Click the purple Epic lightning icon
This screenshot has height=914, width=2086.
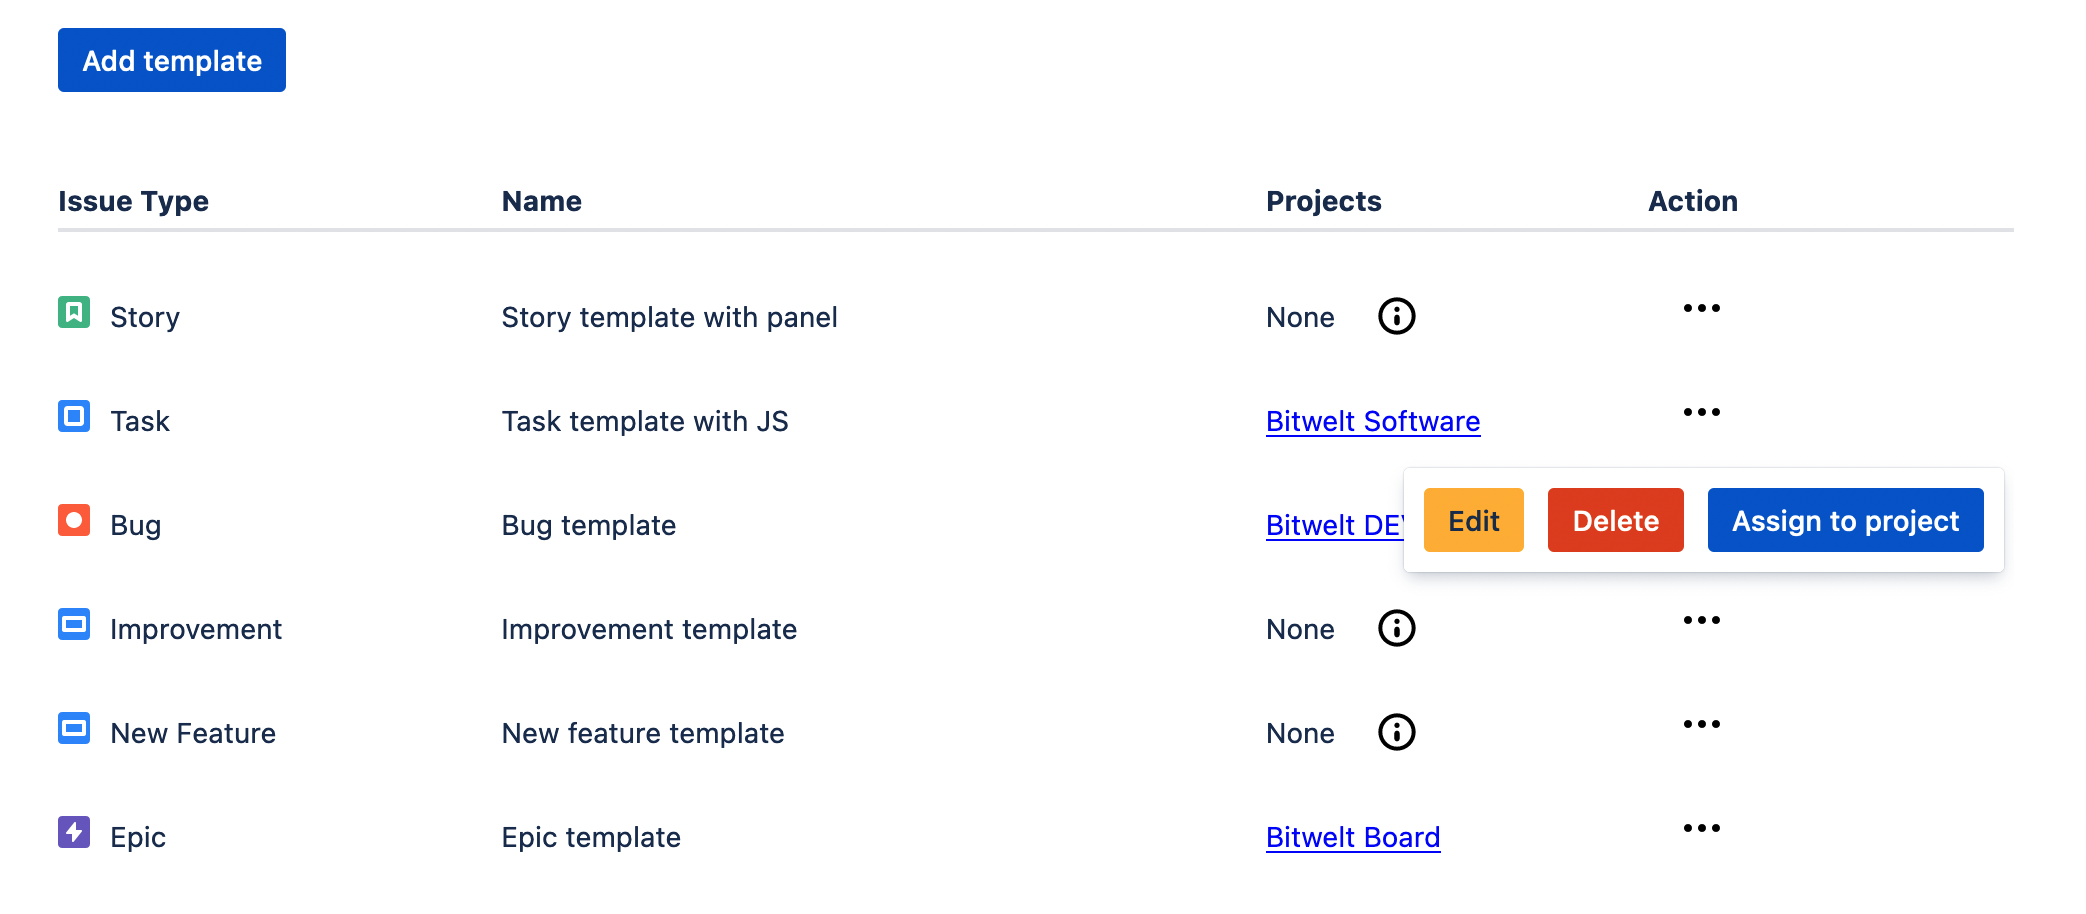[74, 833]
